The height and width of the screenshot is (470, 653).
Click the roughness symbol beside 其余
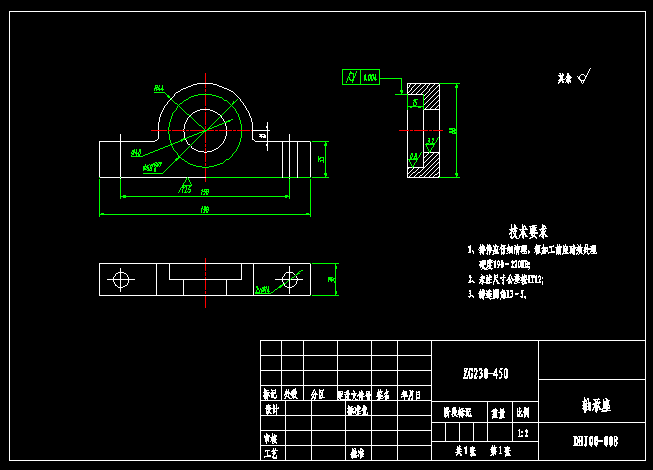coord(584,77)
